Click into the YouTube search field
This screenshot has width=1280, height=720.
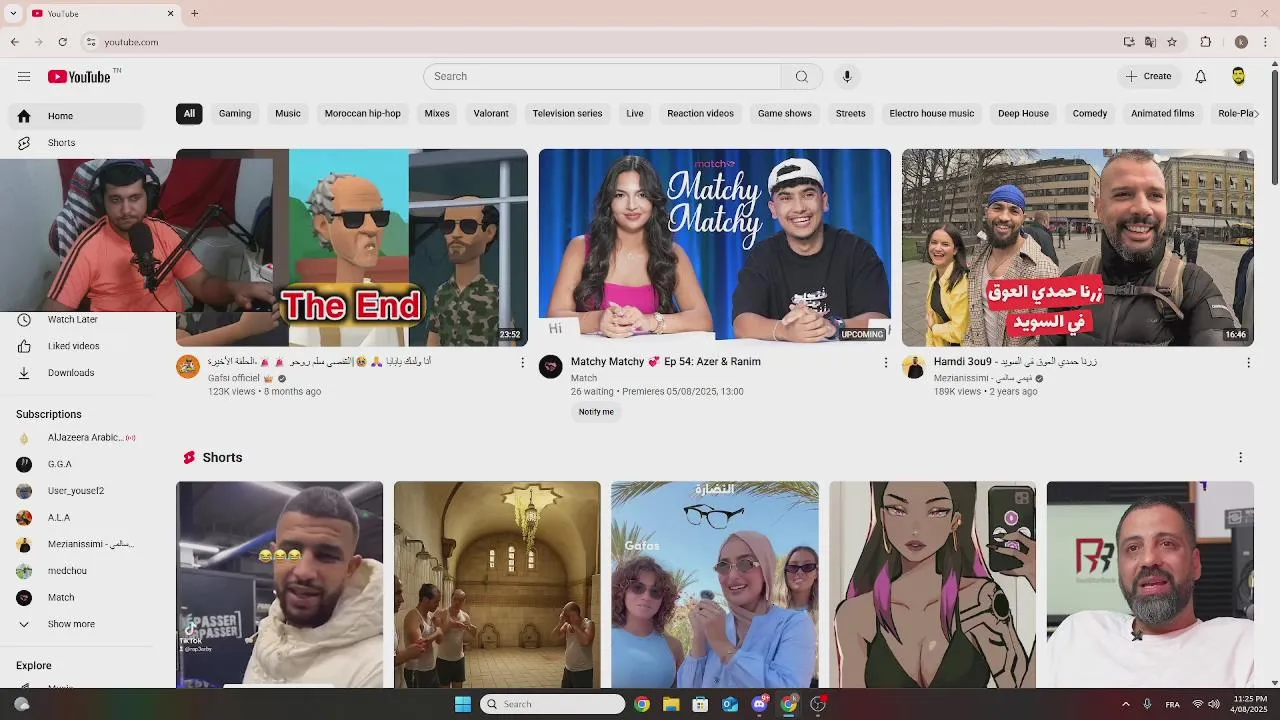(x=602, y=77)
